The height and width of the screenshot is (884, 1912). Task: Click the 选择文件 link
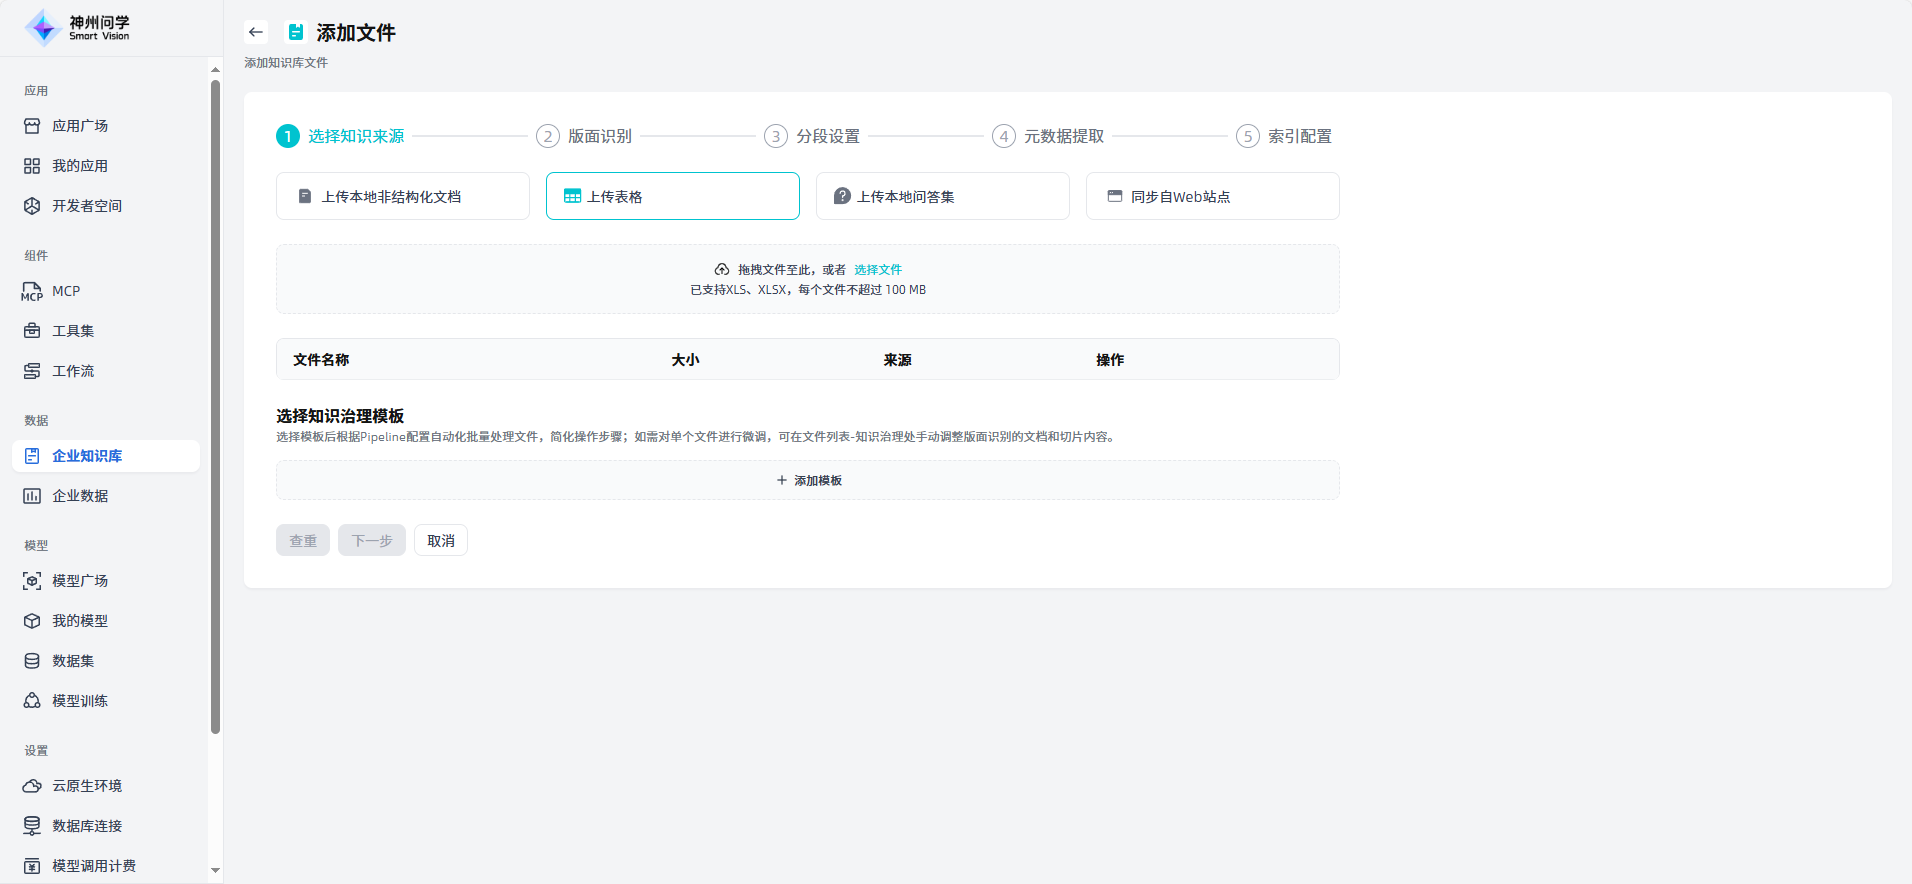[877, 270]
